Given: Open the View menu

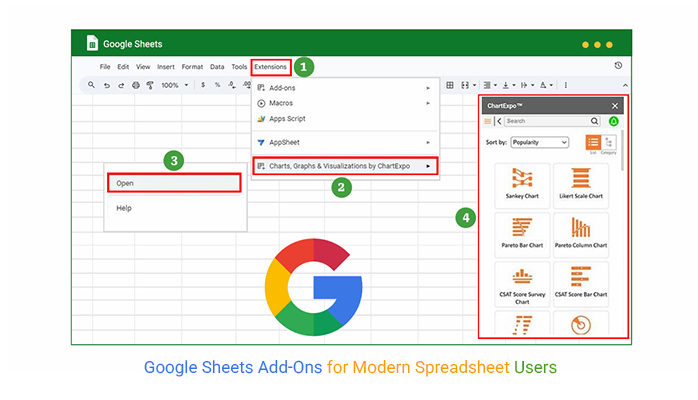Looking at the screenshot, I should pyautogui.click(x=143, y=67).
